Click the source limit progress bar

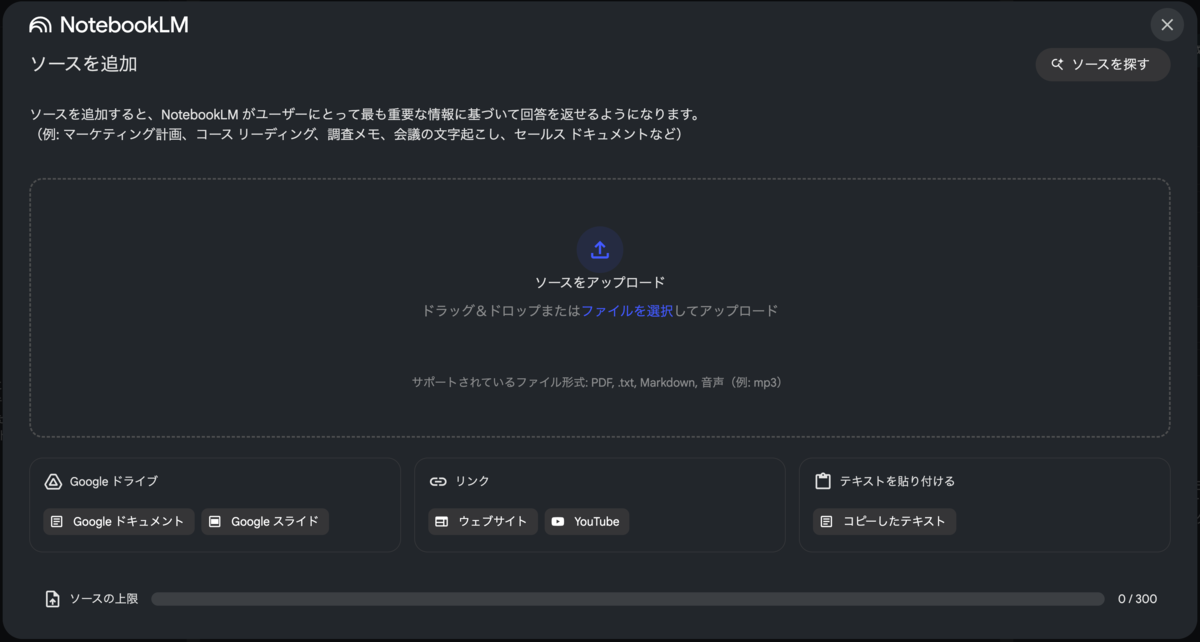628,599
